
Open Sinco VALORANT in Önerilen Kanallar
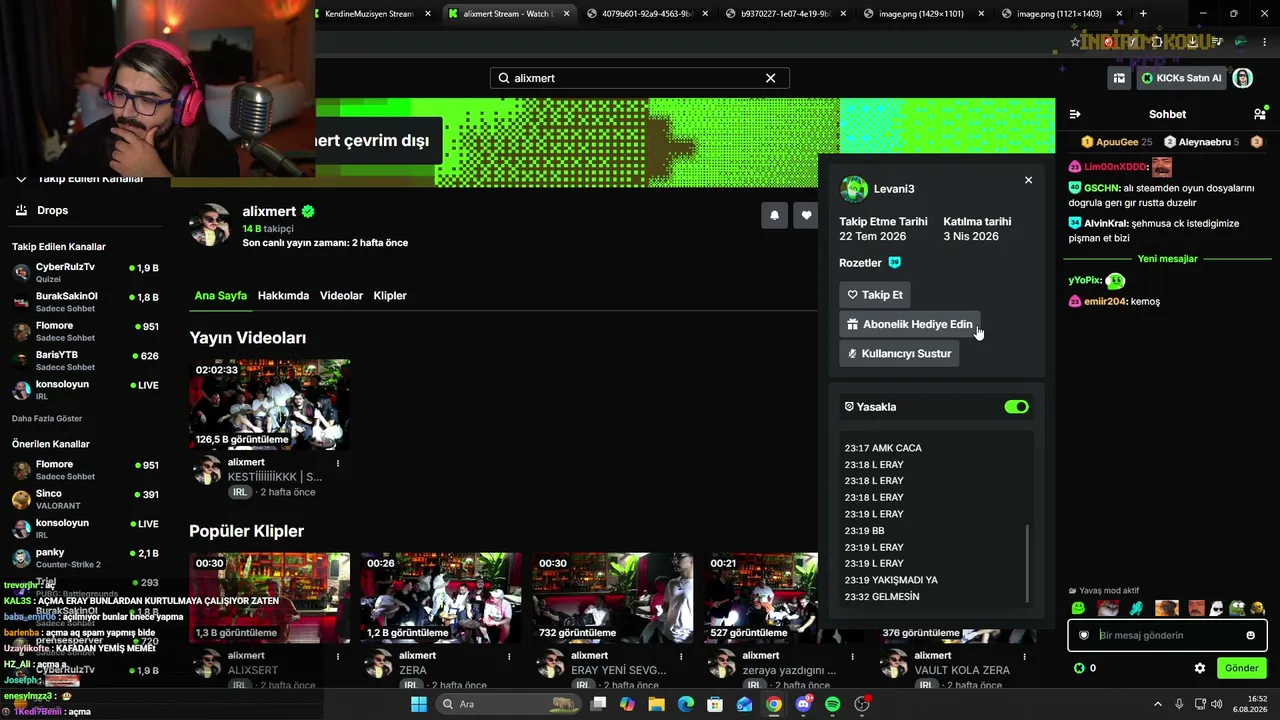[x=86, y=499]
